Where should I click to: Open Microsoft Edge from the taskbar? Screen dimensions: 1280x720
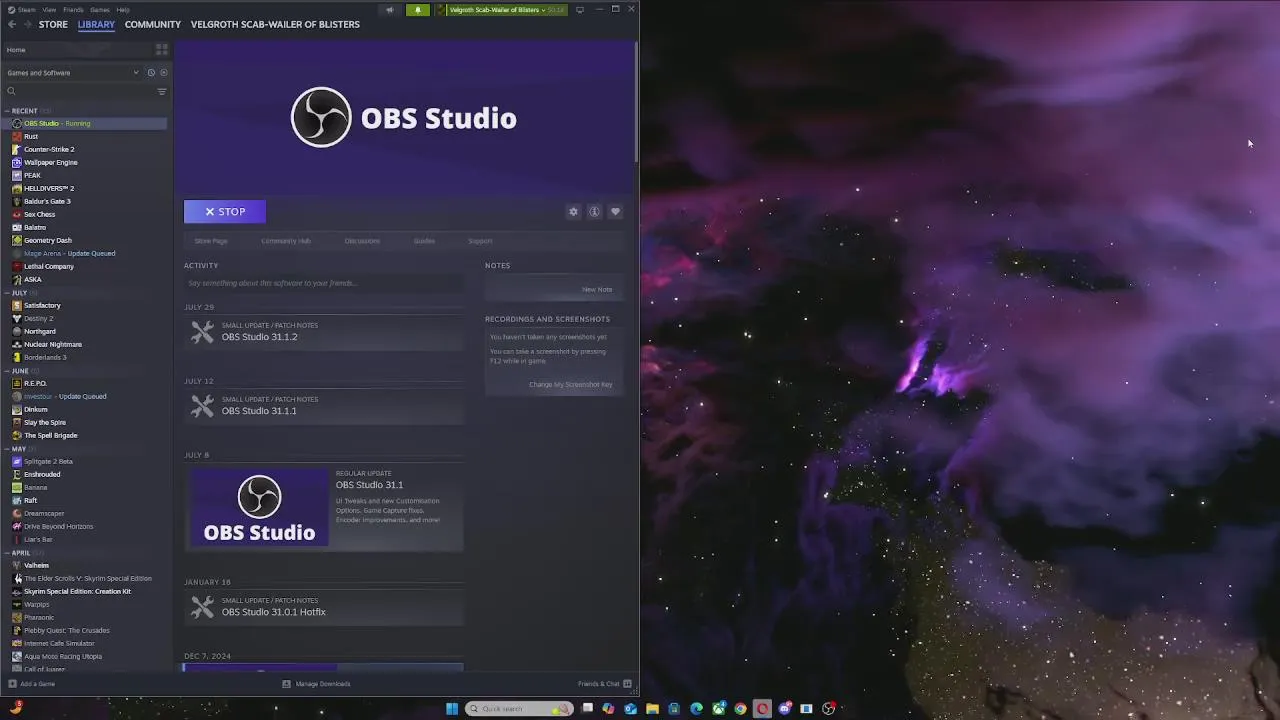696,709
